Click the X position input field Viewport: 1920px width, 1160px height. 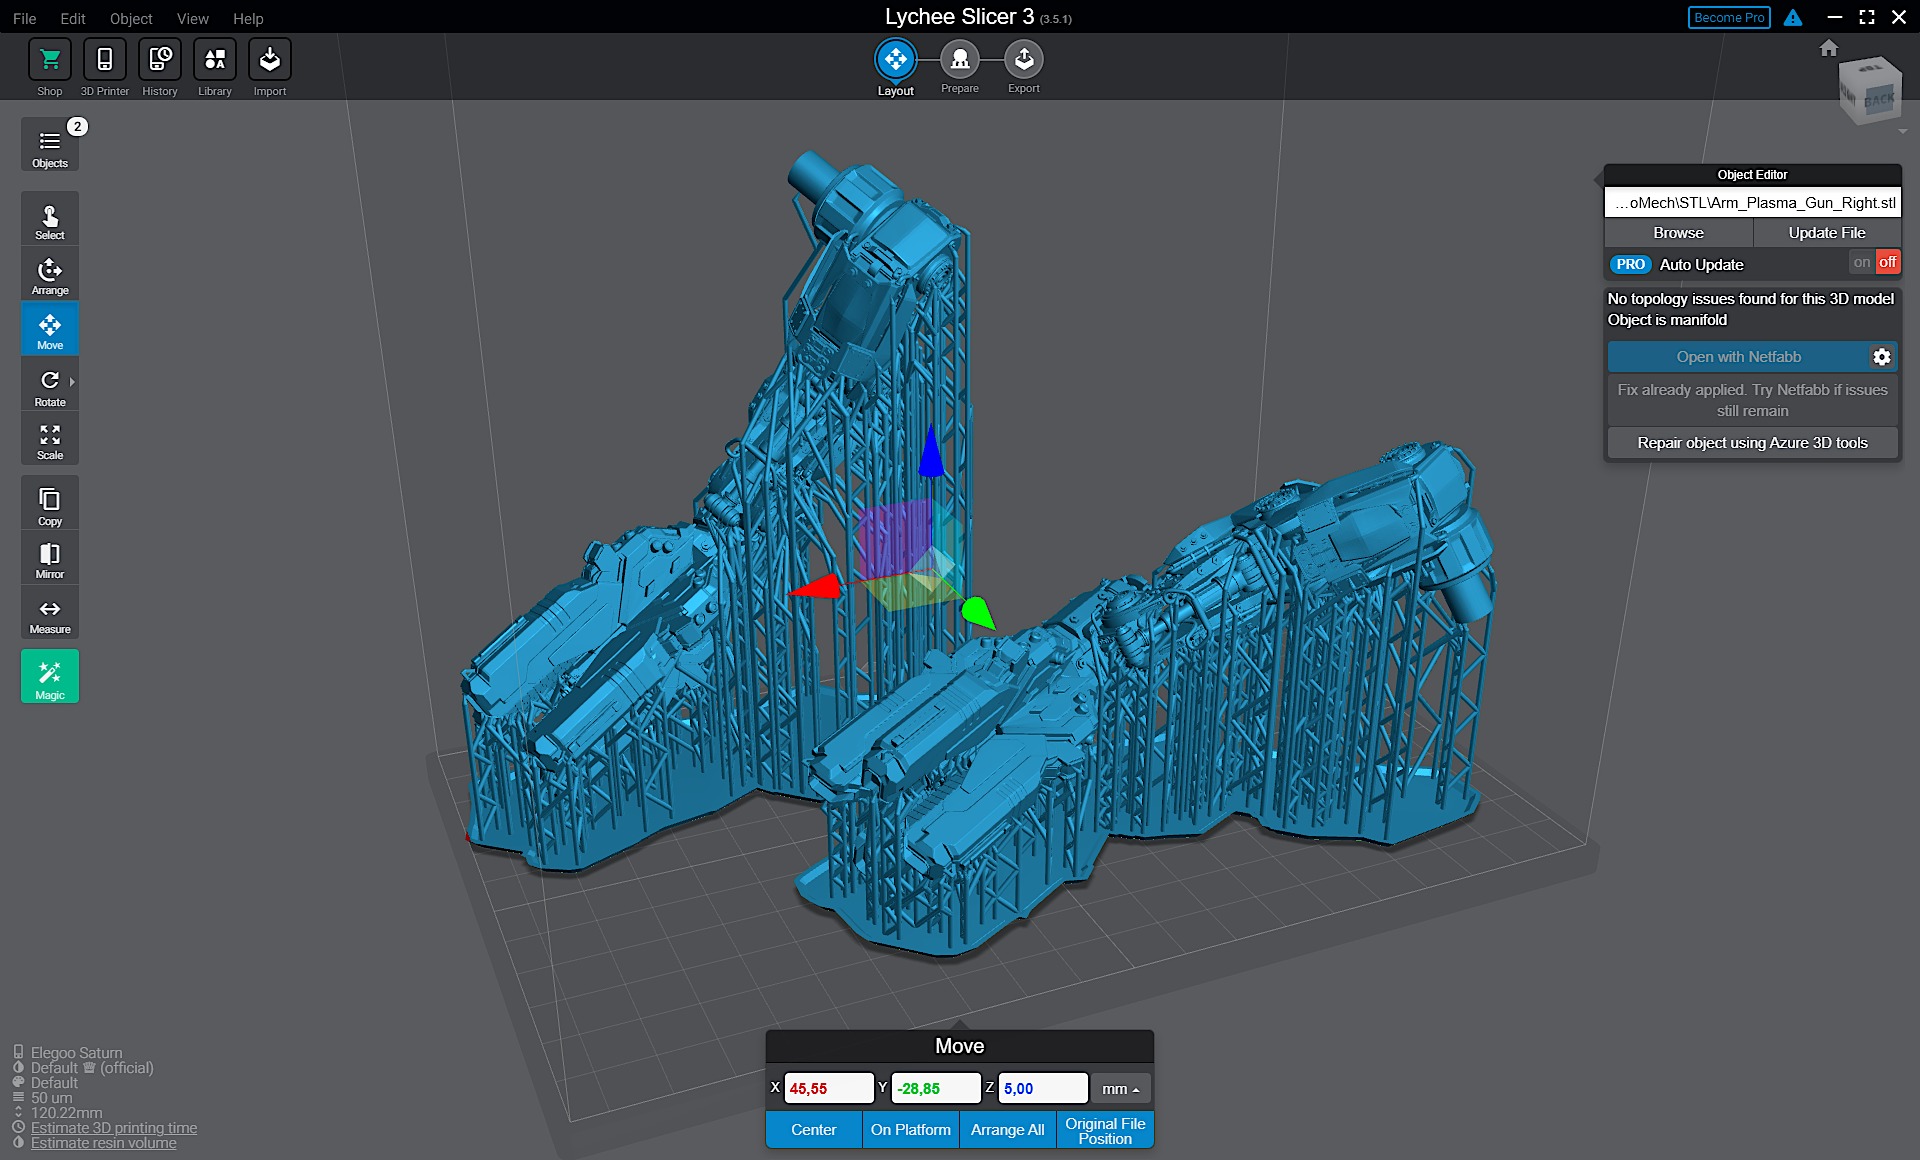point(828,1089)
